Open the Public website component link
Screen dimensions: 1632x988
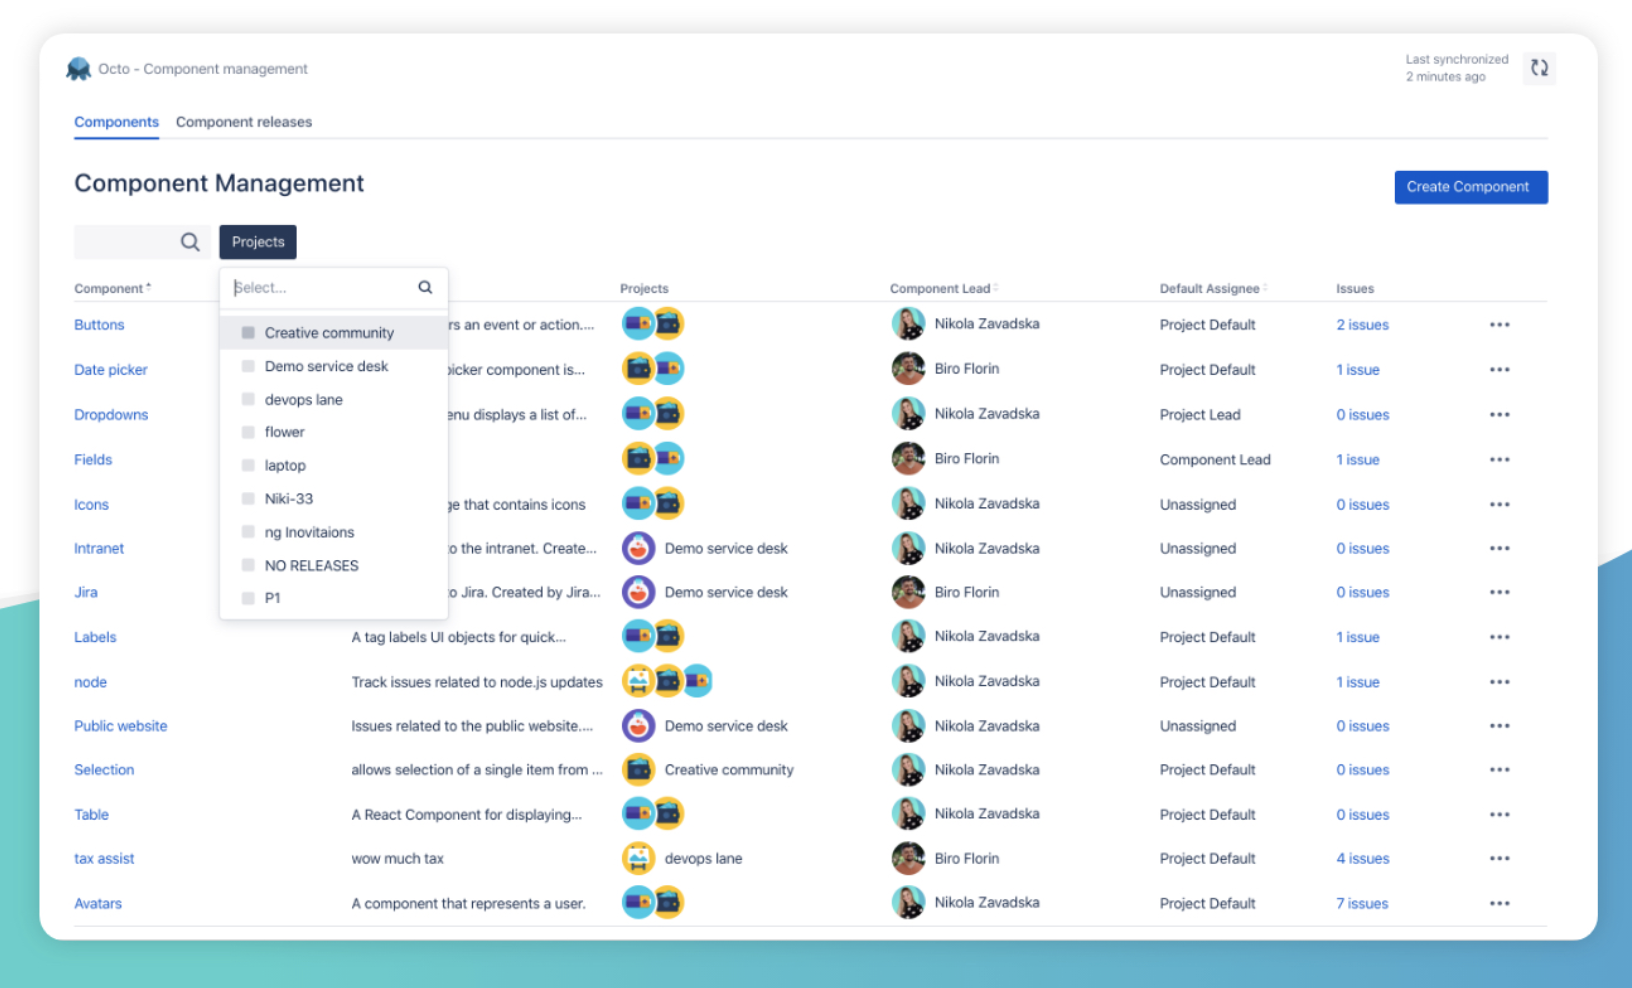(121, 726)
